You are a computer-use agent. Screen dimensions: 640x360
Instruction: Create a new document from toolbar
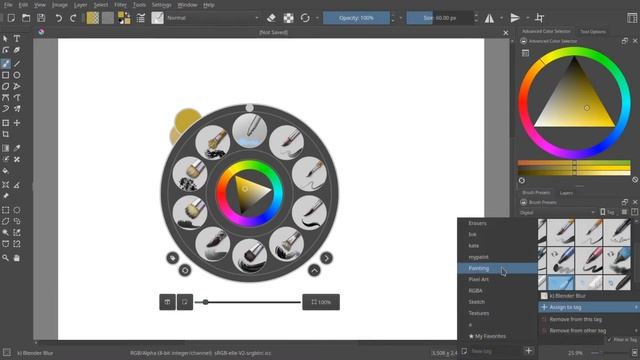(x=11, y=18)
